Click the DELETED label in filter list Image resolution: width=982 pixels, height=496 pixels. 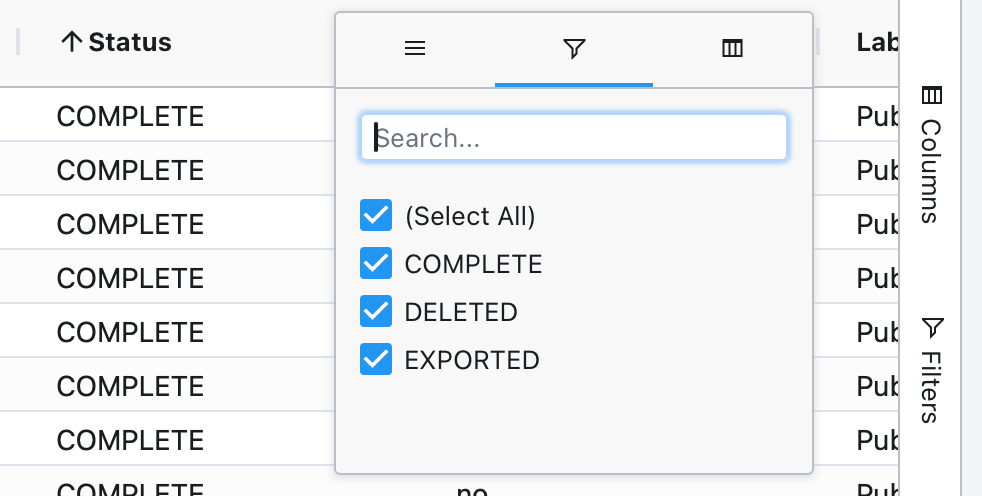click(x=461, y=312)
